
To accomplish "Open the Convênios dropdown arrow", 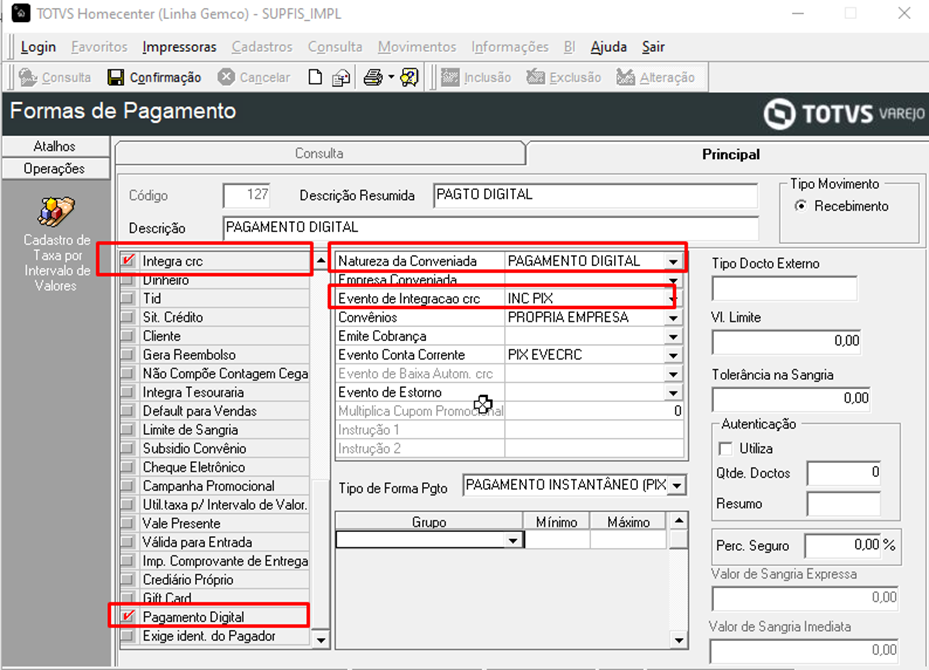I will pos(673,318).
